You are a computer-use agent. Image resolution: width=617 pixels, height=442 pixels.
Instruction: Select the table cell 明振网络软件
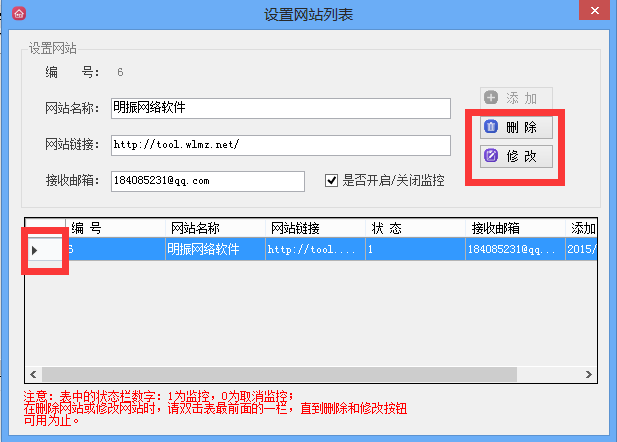coord(216,249)
